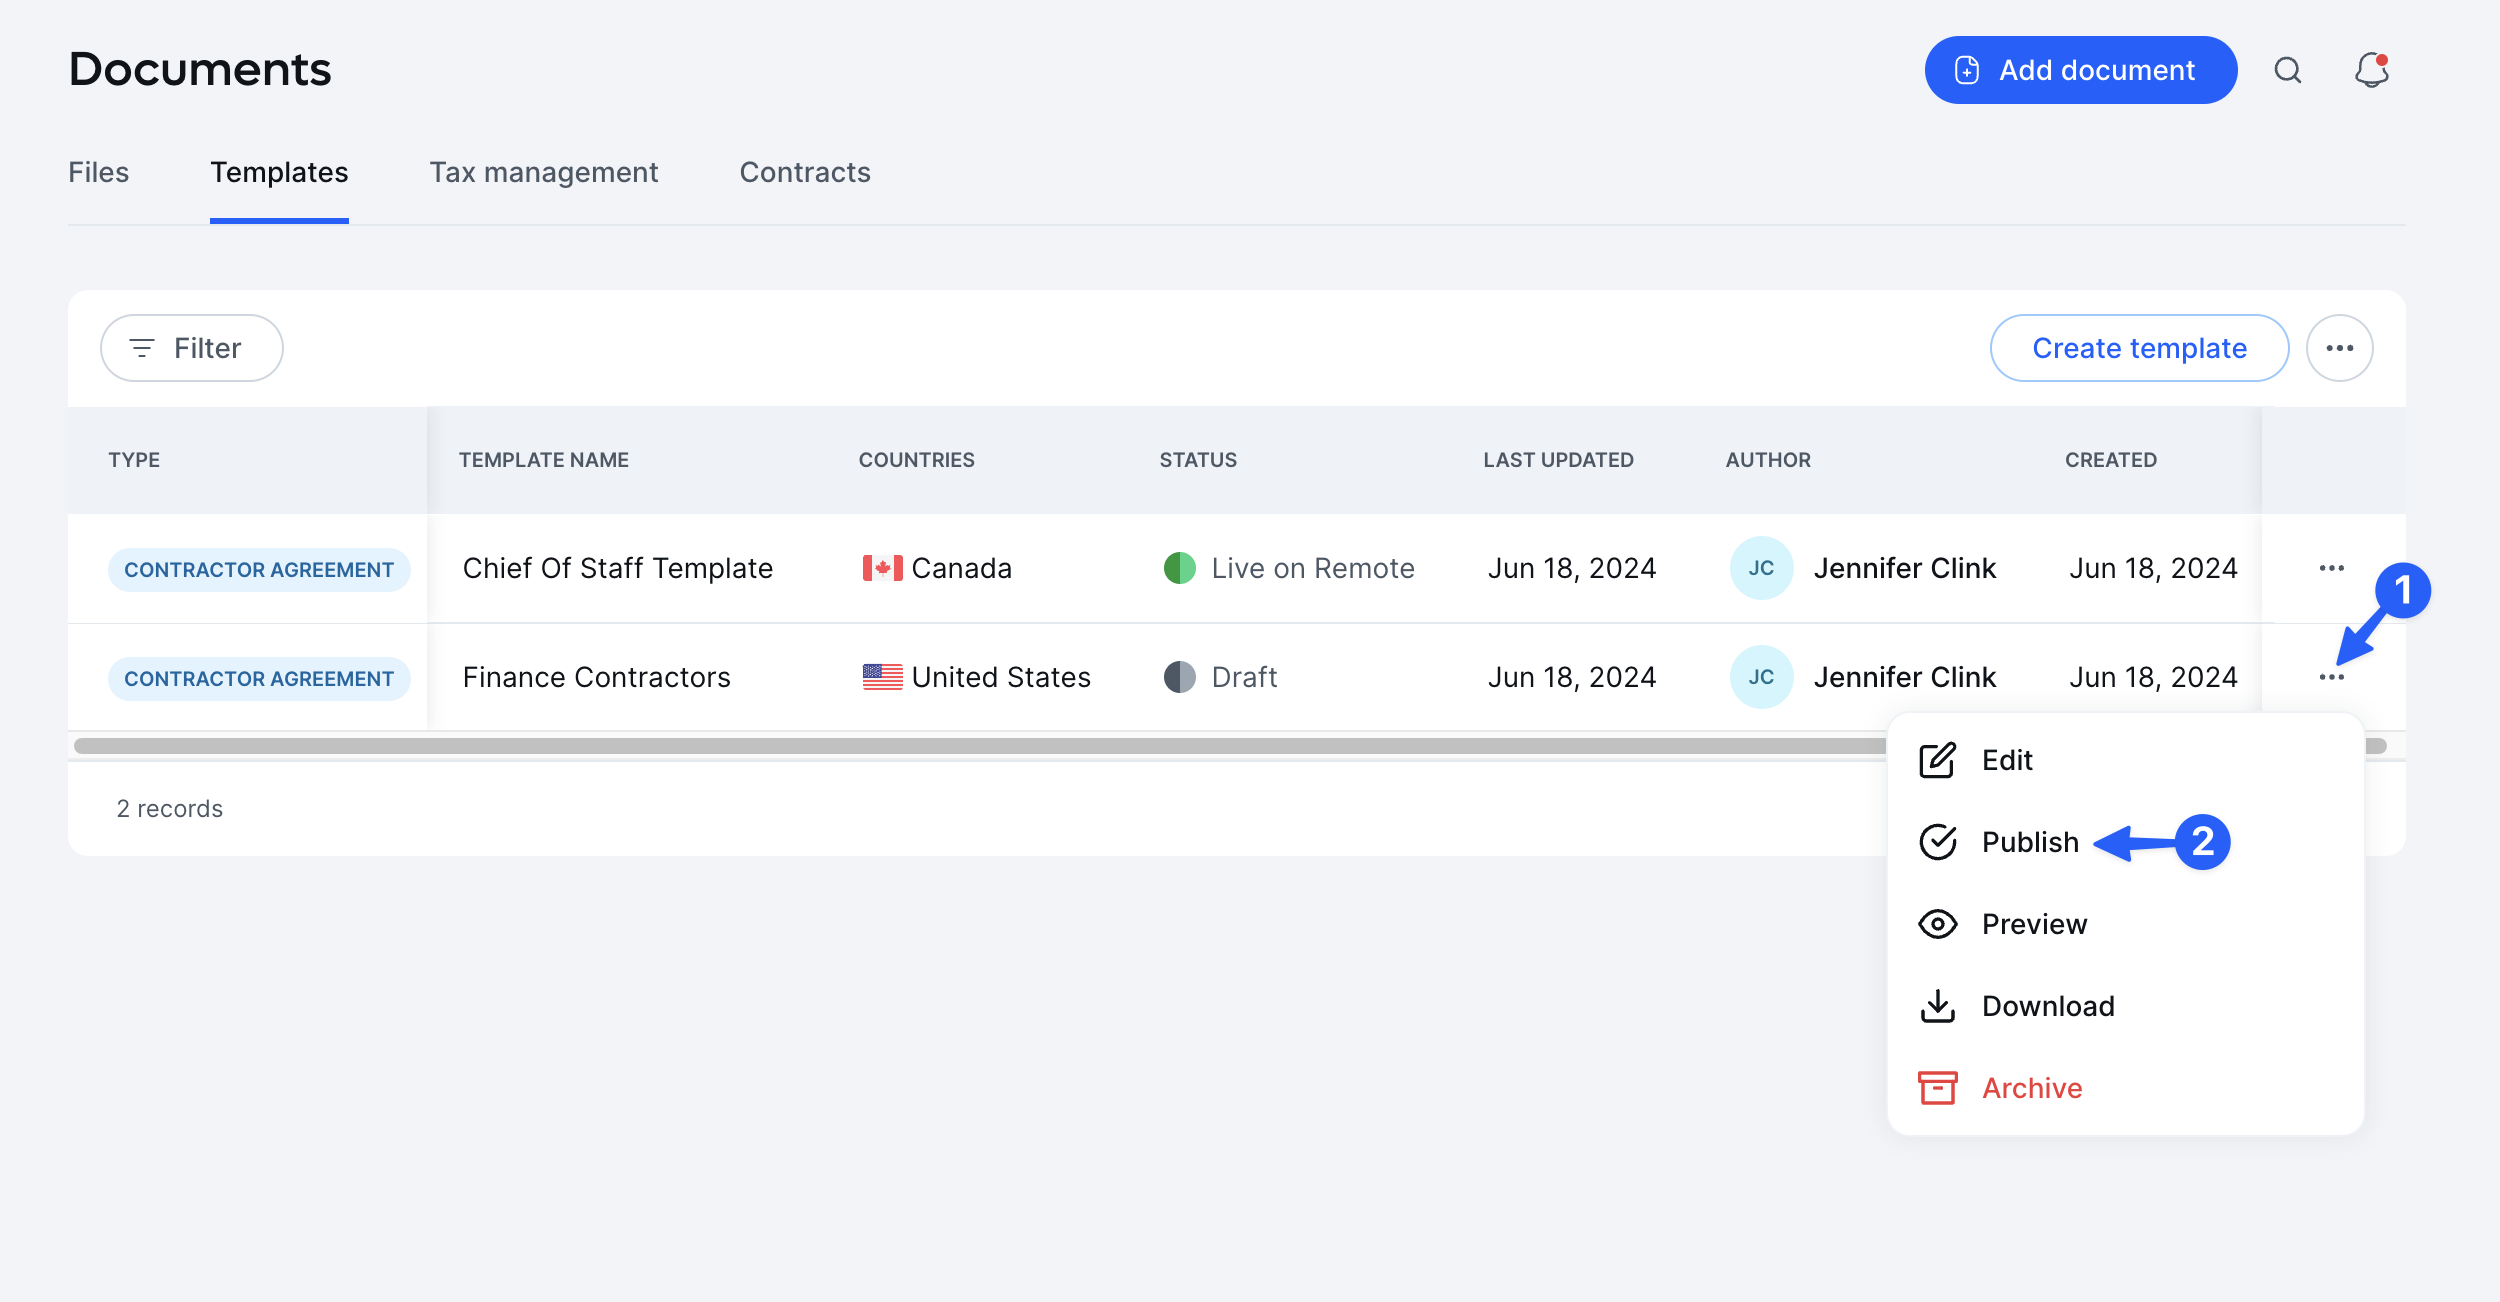Click the Created column header
The width and height of the screenshot is (2500, 1302).
pos(2111,460)
